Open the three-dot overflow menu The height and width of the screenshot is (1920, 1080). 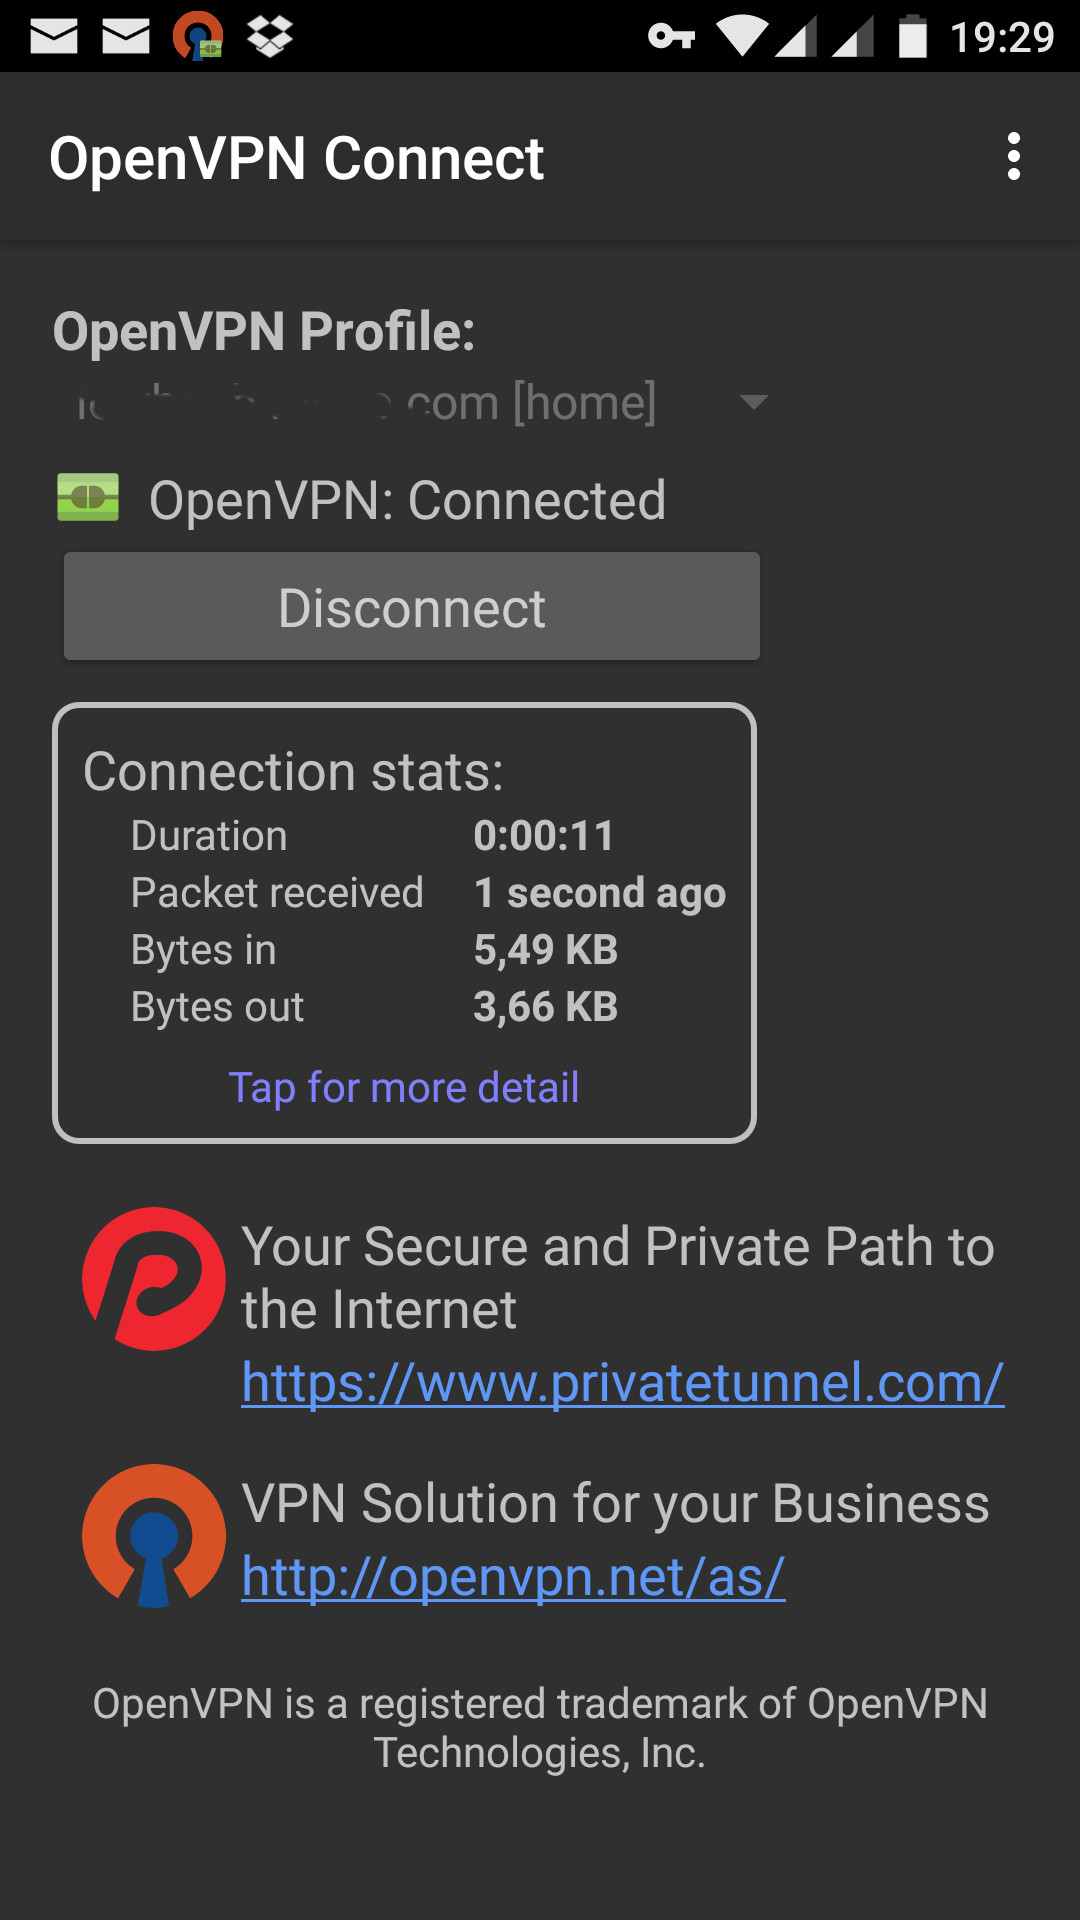coord(1013,157)
